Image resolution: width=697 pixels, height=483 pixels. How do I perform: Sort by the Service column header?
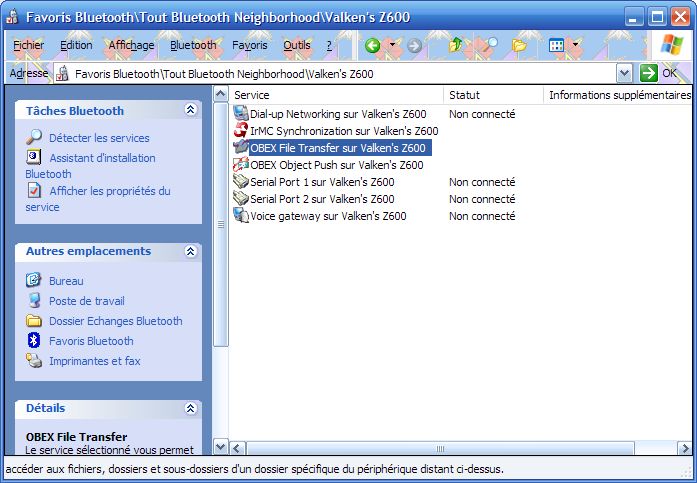click(336, 95)
